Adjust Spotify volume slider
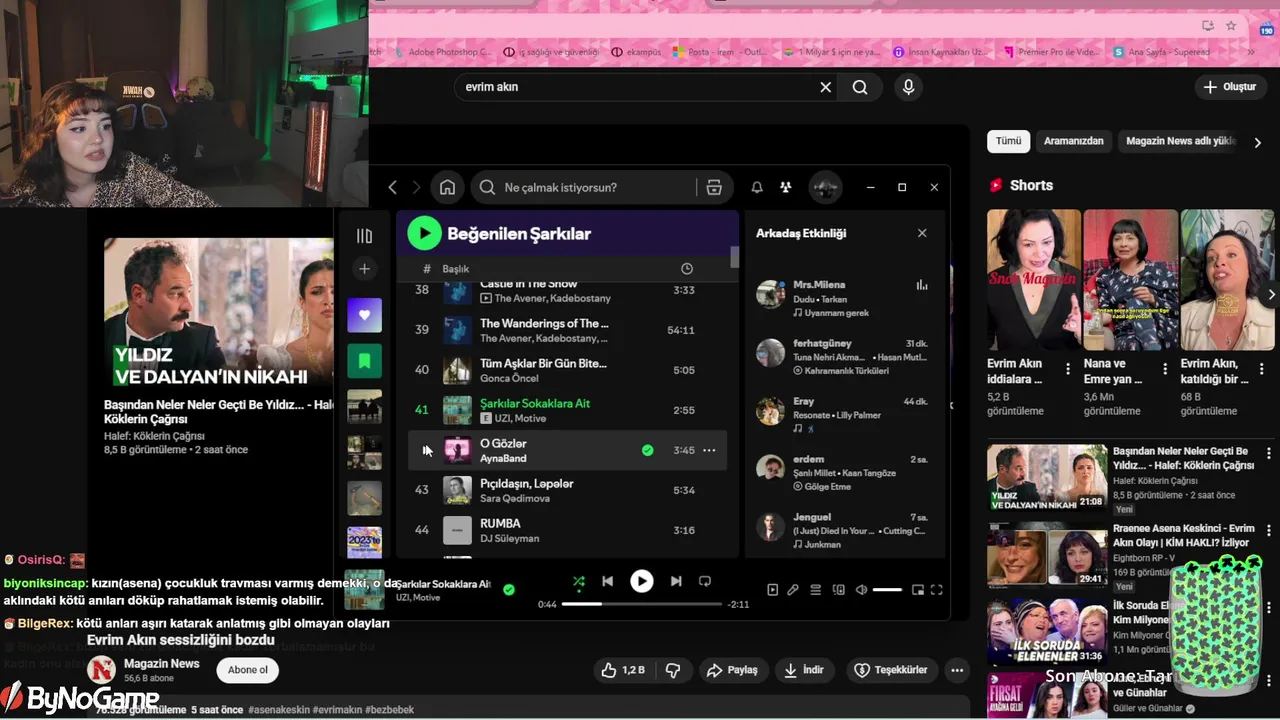Viewport: 1280px width, 720px height. (x=887, y=590)
